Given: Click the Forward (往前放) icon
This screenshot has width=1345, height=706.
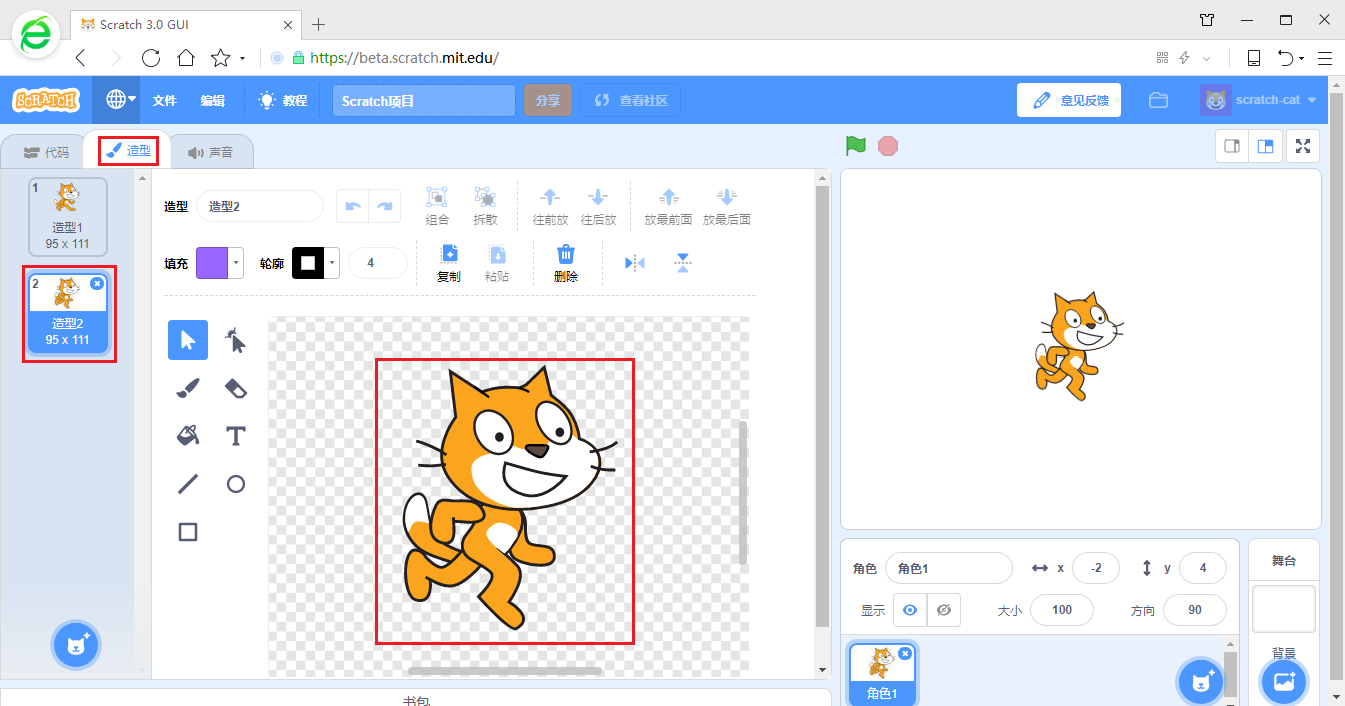Looking at the screenshot, I should 550,197.
